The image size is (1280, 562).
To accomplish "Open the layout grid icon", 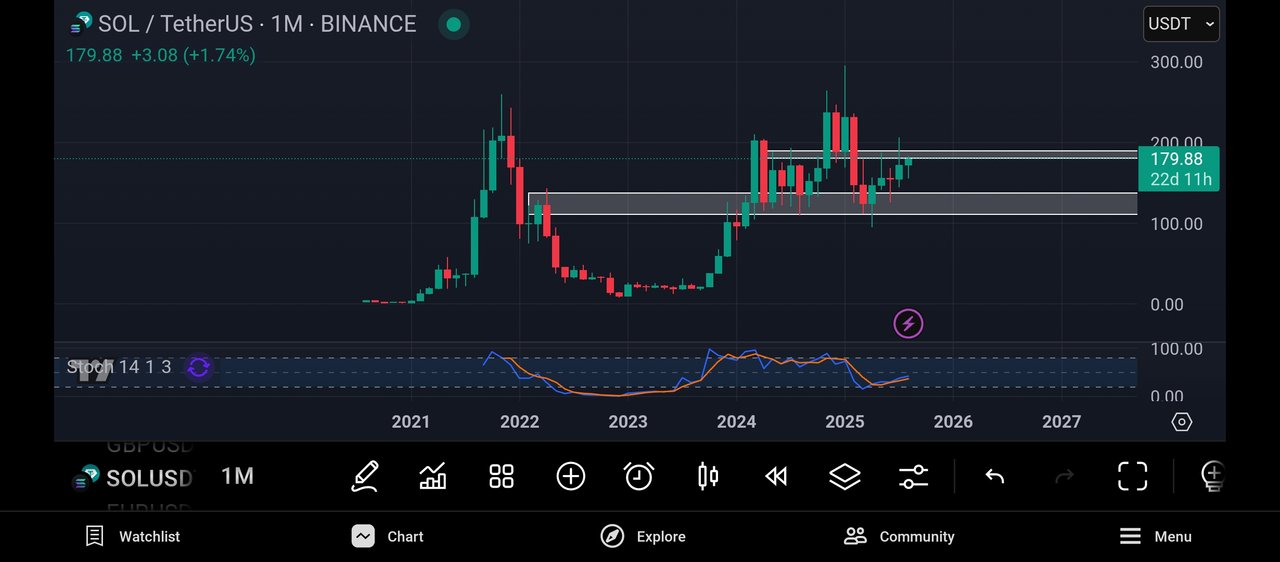I will (x=501, y=476).
